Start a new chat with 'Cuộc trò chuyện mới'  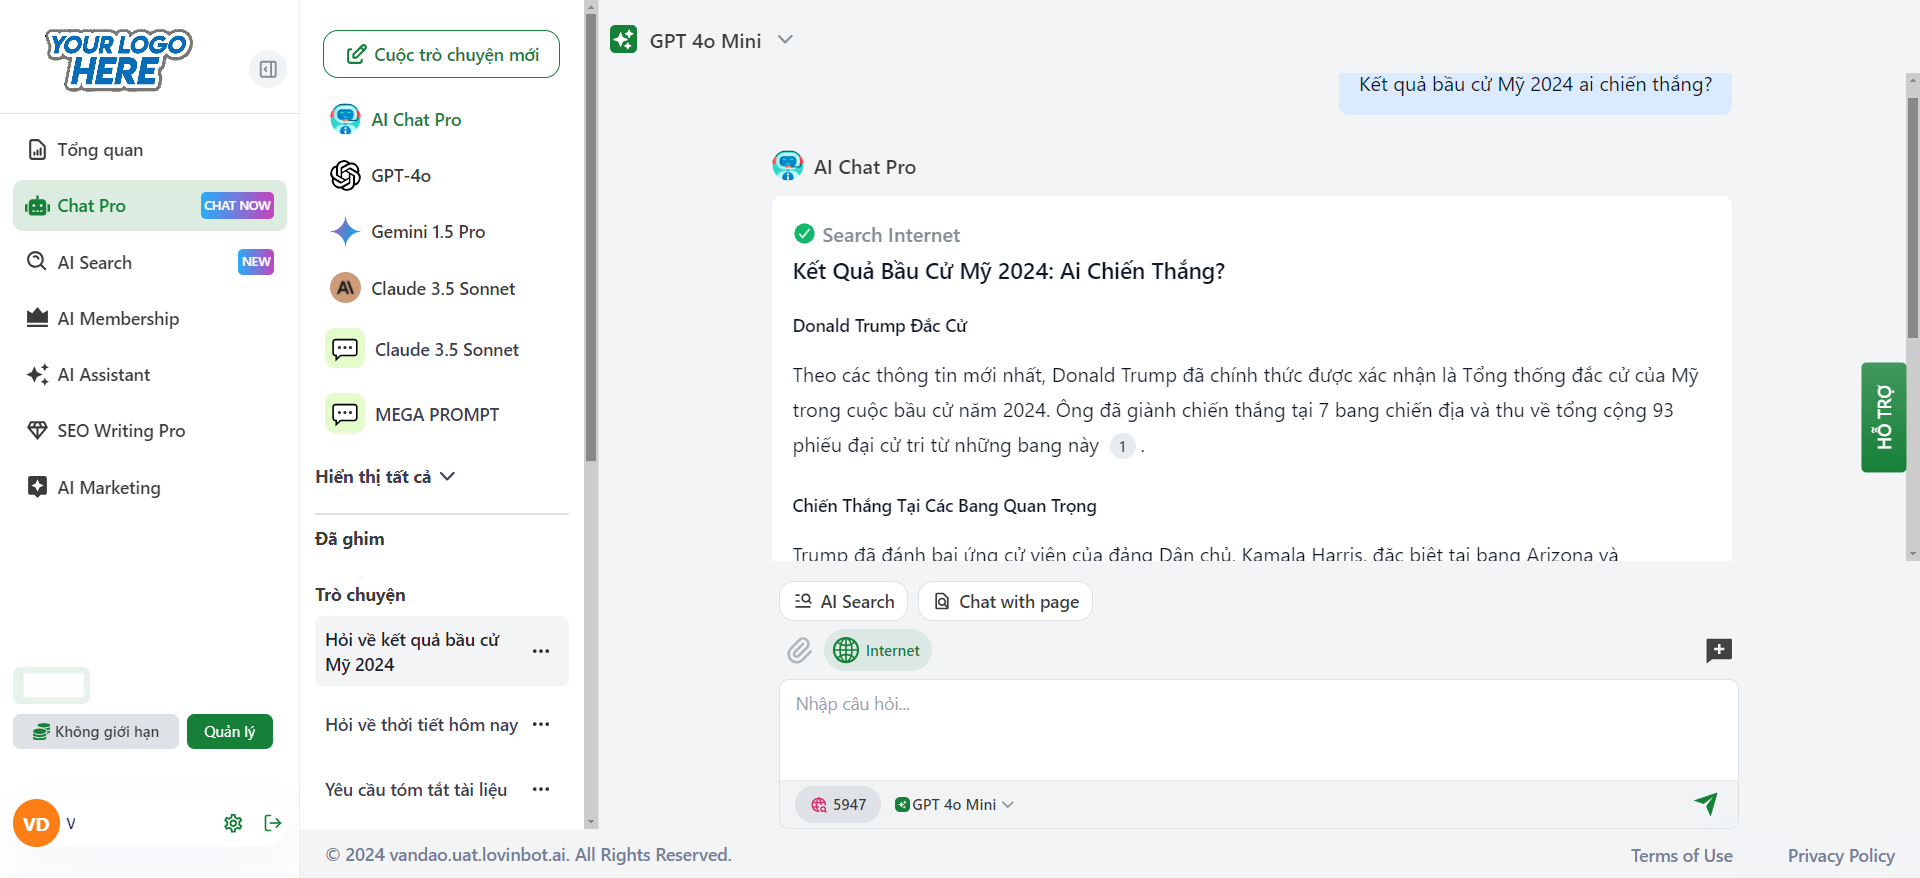click(x=441, y=54)
